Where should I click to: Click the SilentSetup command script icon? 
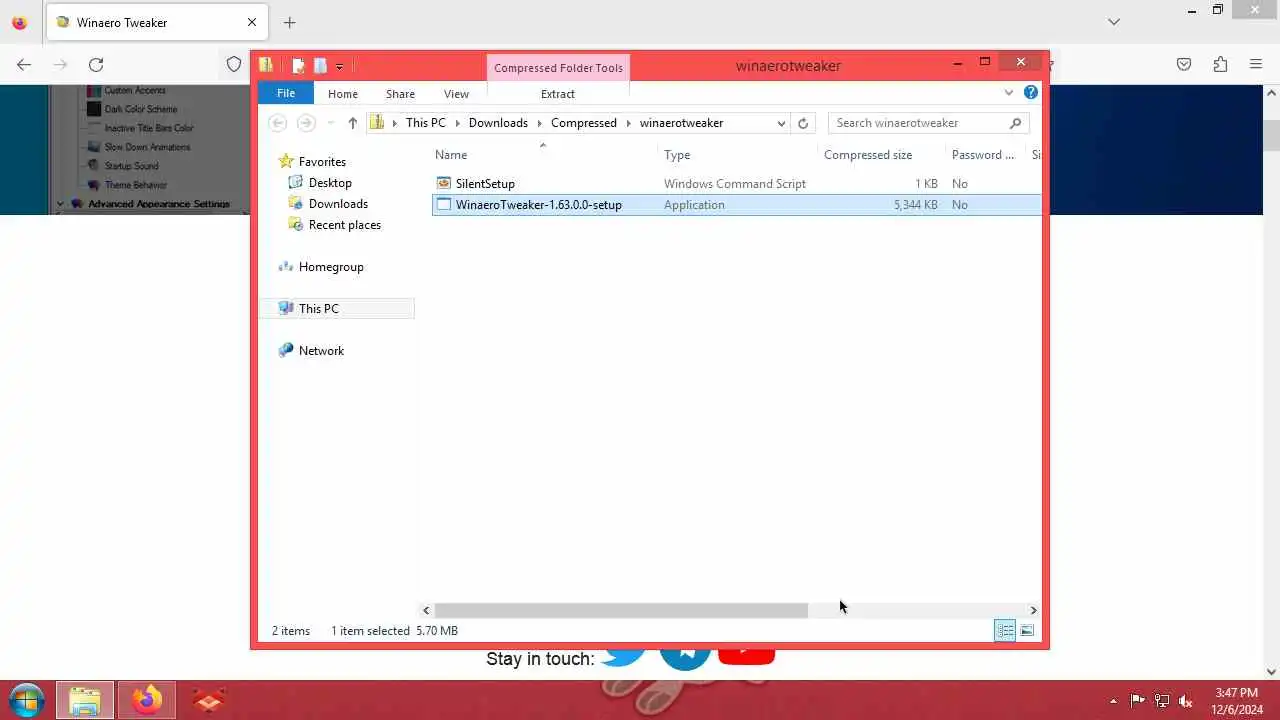(444, 184)
